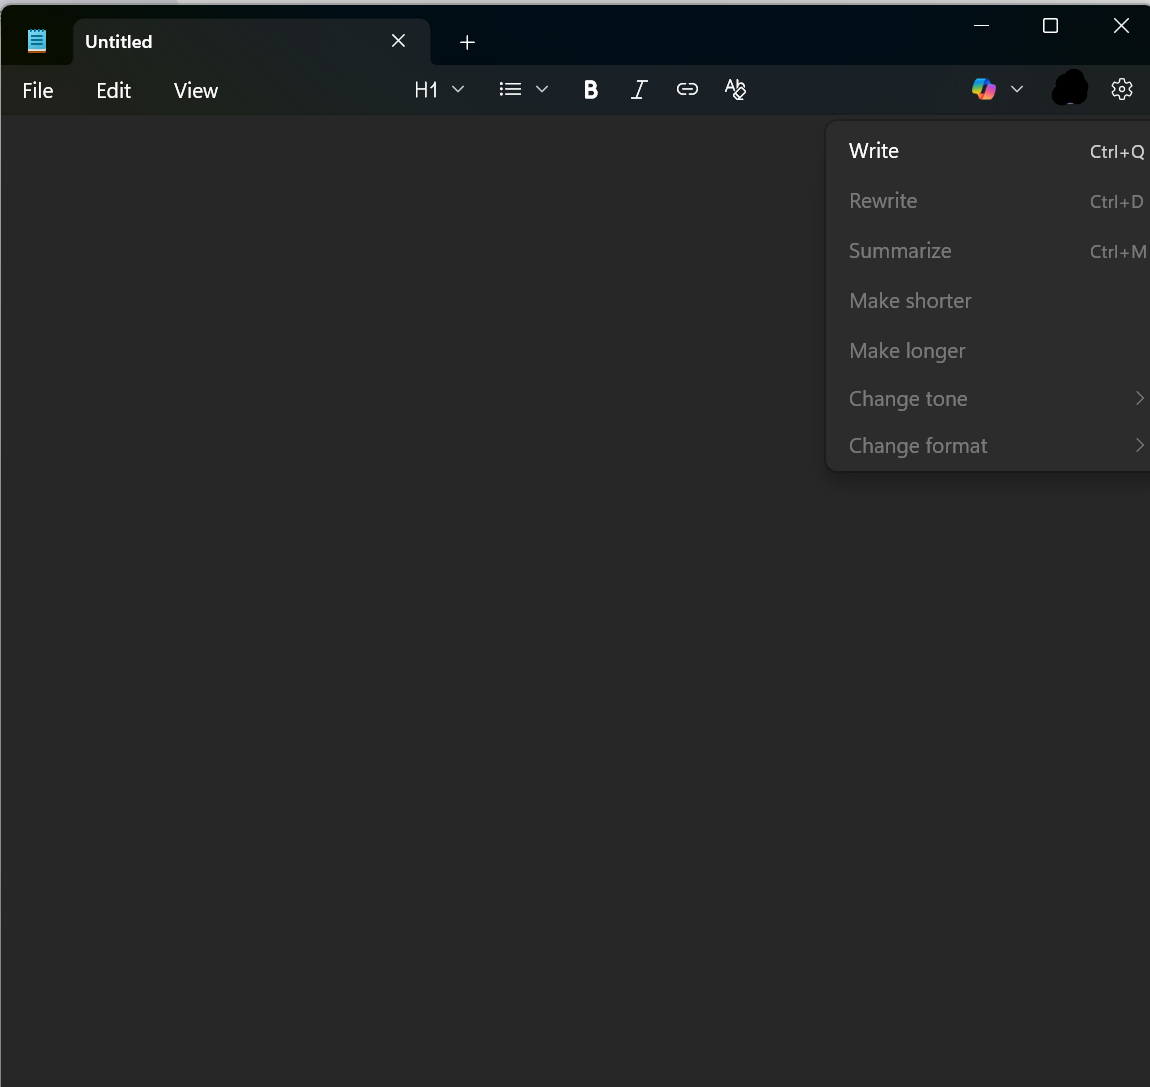This screenshot has width=1150, height=1087.
Task: Add a new tab with plus button
Action: (467, 43)
